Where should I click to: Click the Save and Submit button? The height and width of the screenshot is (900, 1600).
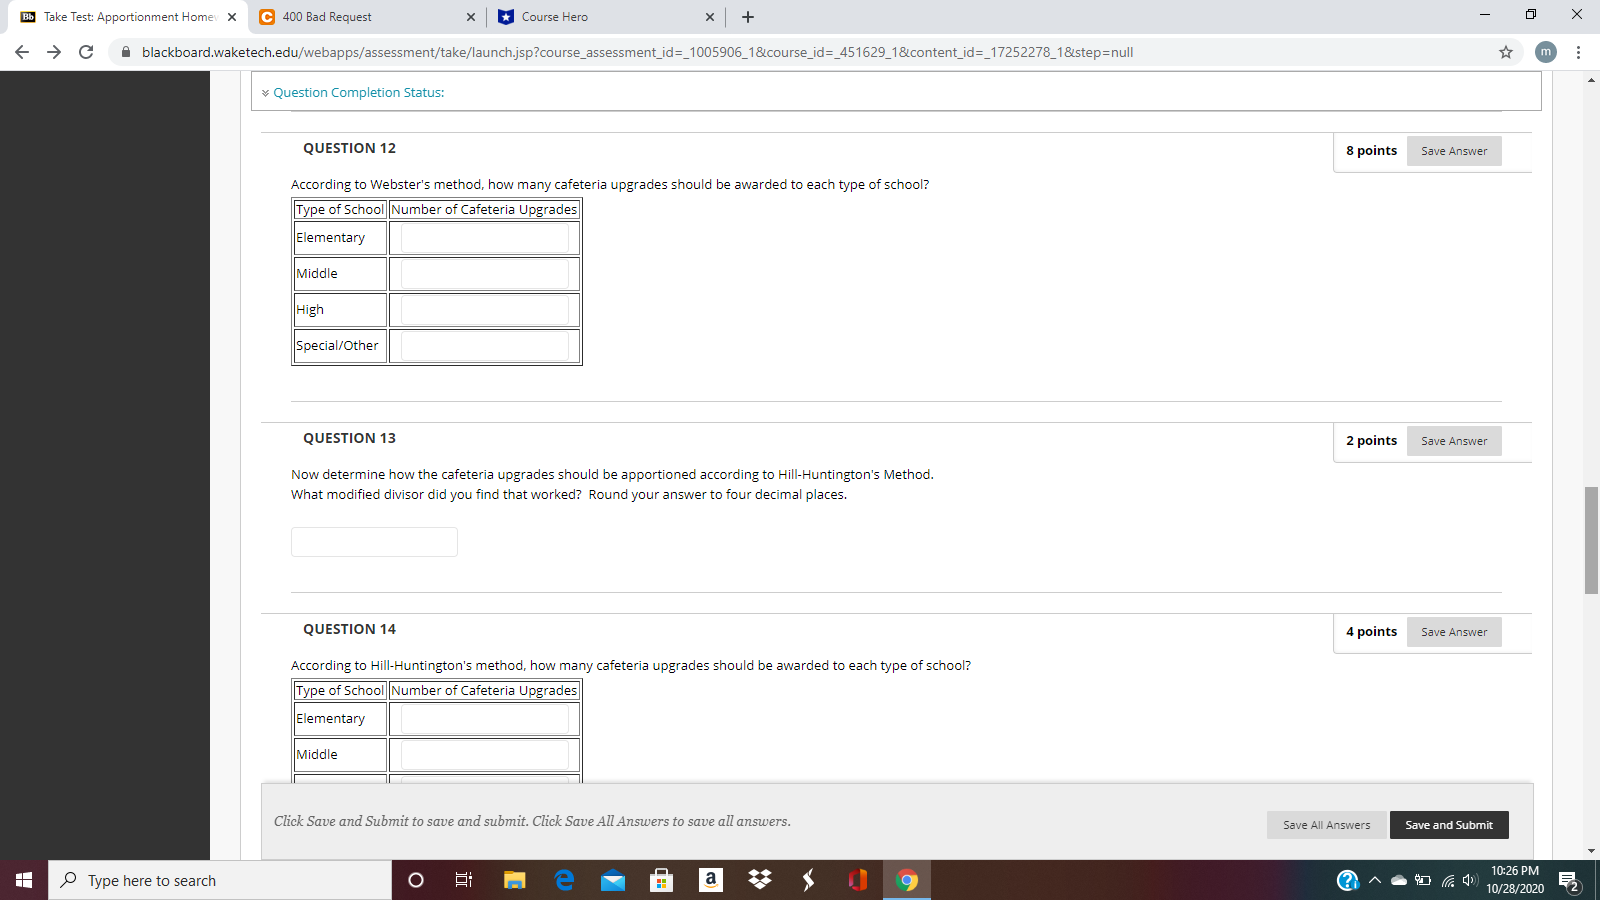coord(1448,824)
